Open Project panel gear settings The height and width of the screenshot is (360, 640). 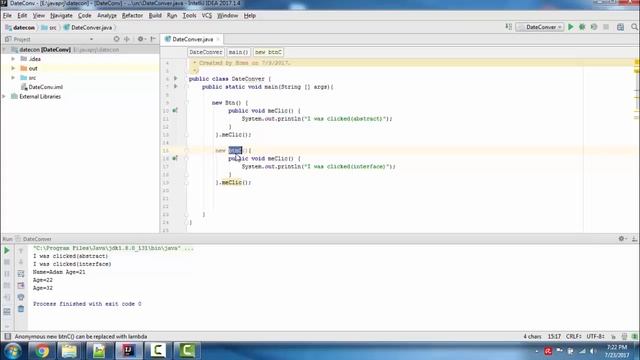[x=141, y=39]
